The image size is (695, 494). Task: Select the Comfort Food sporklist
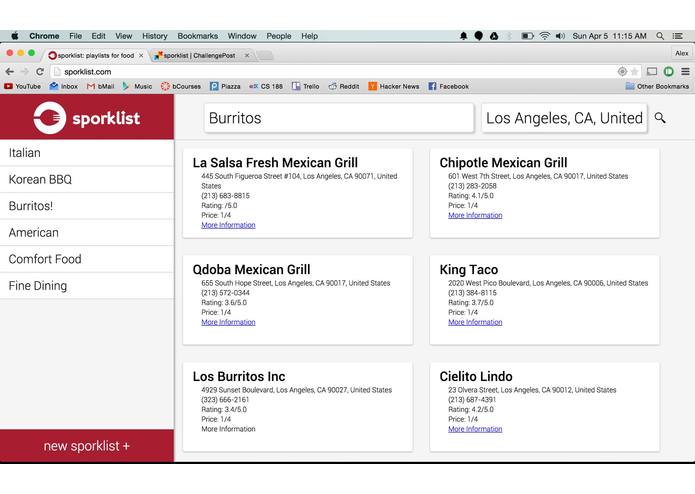point(87,259)
